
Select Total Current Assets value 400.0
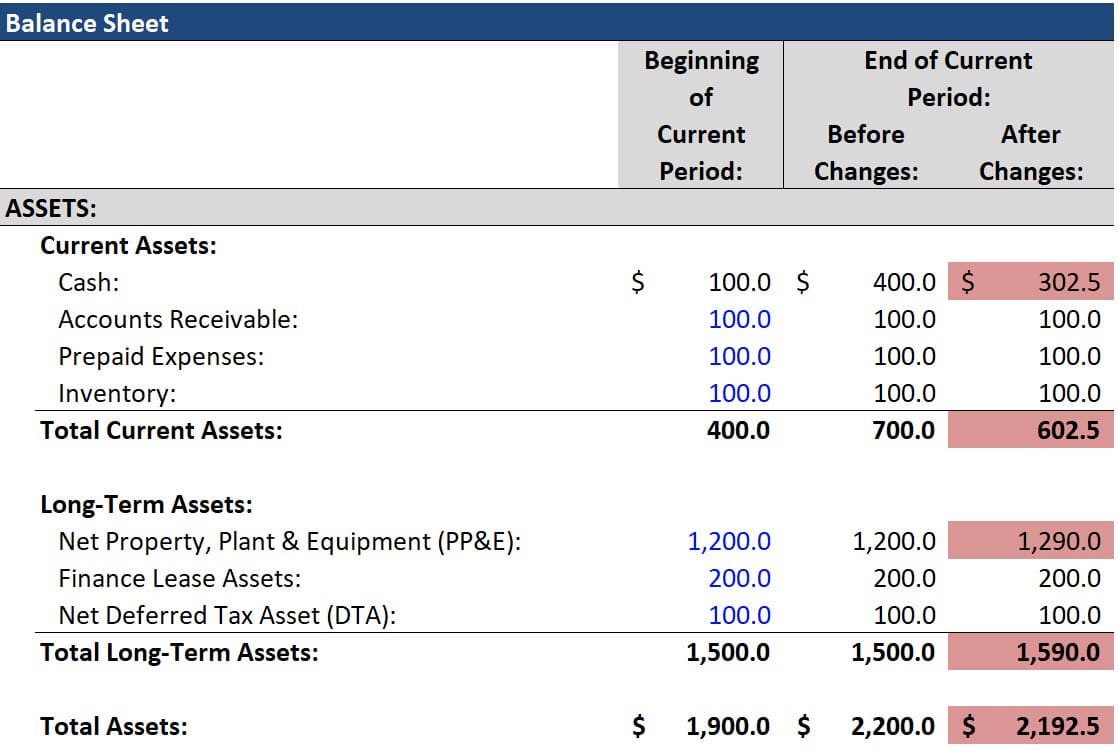pyautogui.click(x=739, y=430)
